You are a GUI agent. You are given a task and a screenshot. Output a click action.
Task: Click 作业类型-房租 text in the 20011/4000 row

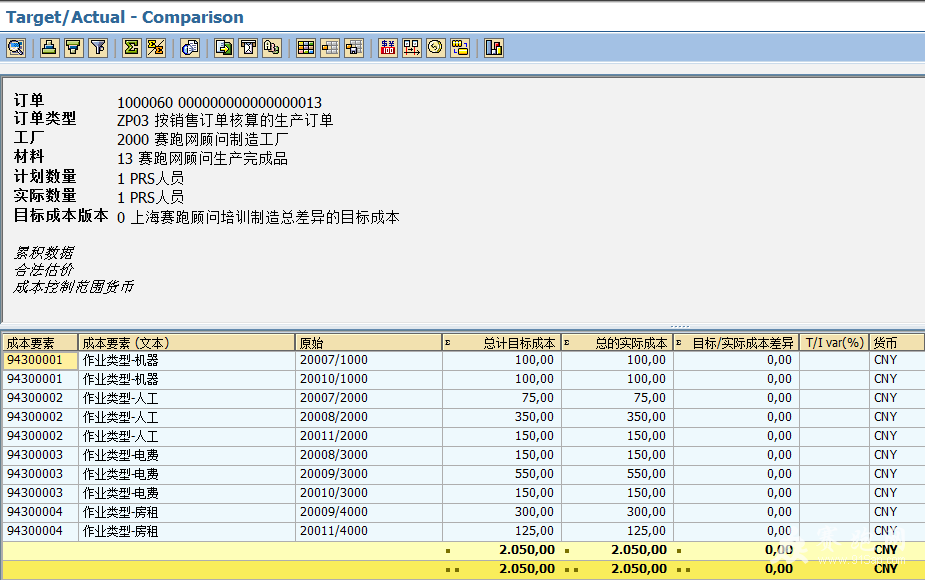pyautogui.click(x=120, y=530)
